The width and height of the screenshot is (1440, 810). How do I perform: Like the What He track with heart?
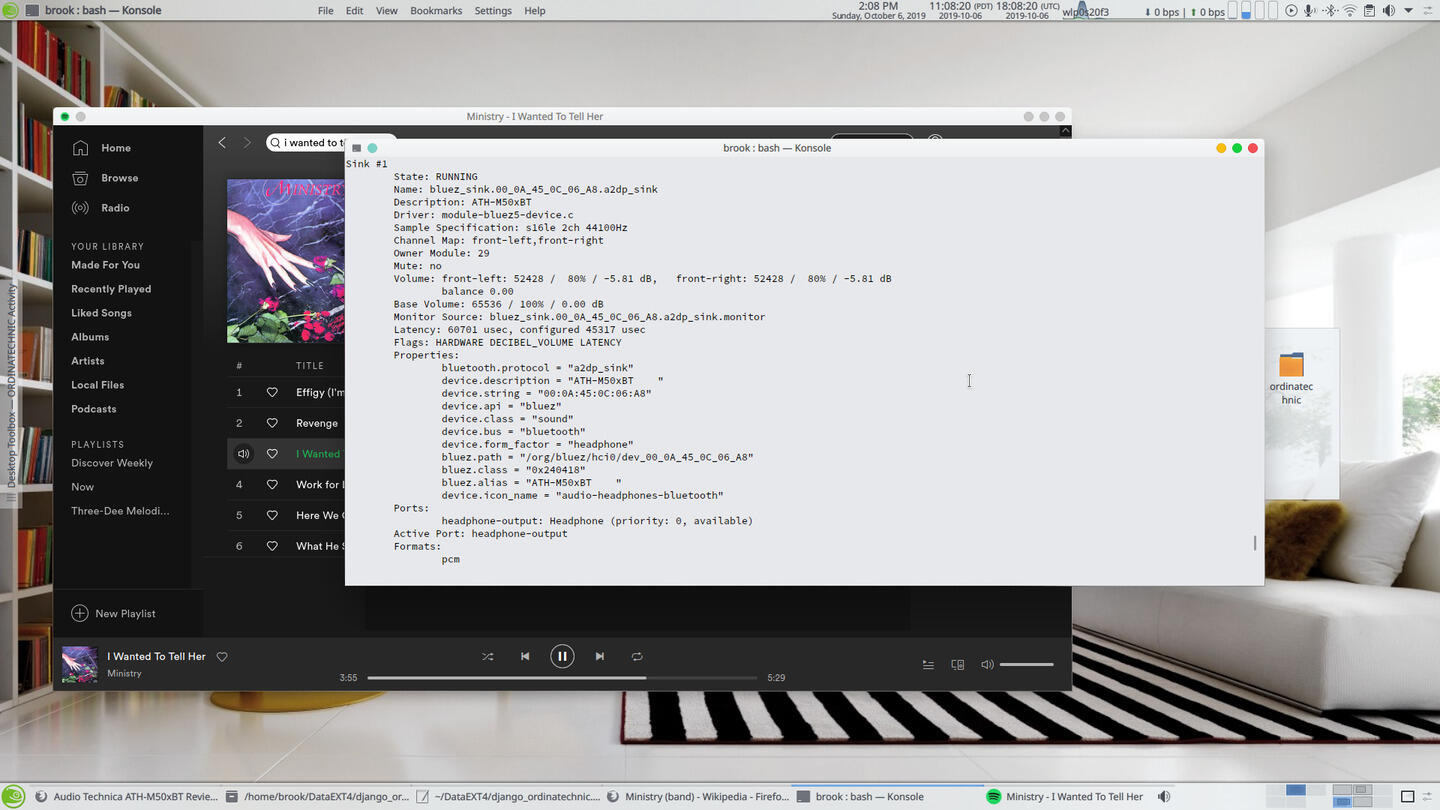click(272, 546)
